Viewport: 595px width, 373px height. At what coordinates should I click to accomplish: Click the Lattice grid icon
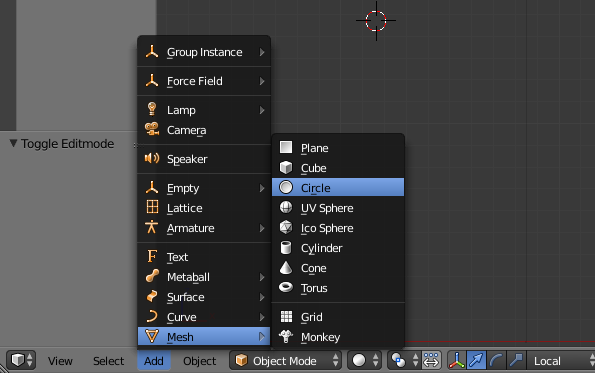(152, 207)
